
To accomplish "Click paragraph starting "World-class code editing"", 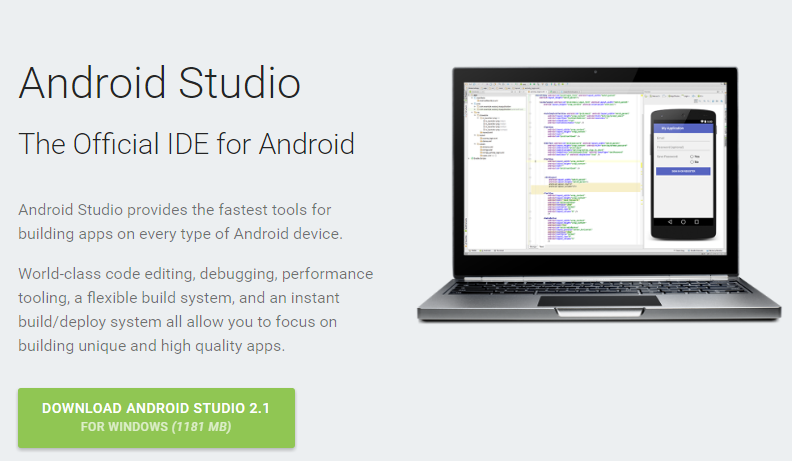I will (195, 310).
